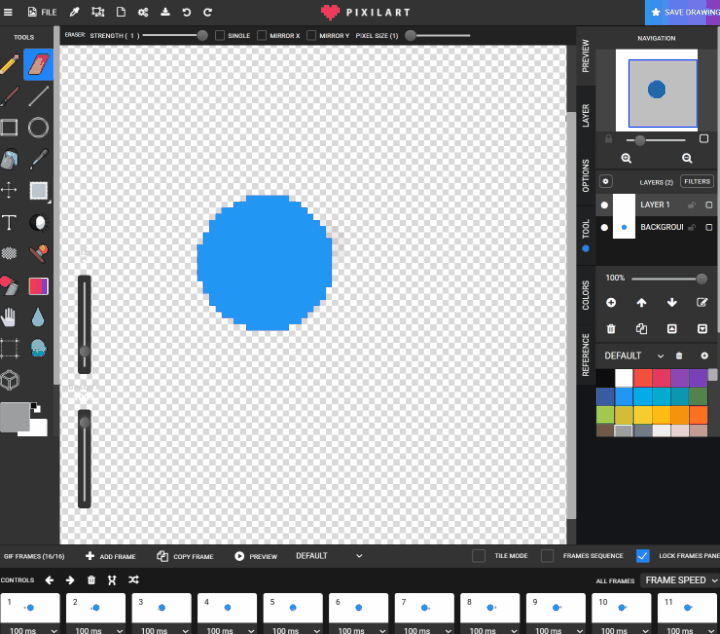The width and height of the screenshot is (720, 634).
Task: Enable the Single checkbox
Action: click(x=220, y=35)
